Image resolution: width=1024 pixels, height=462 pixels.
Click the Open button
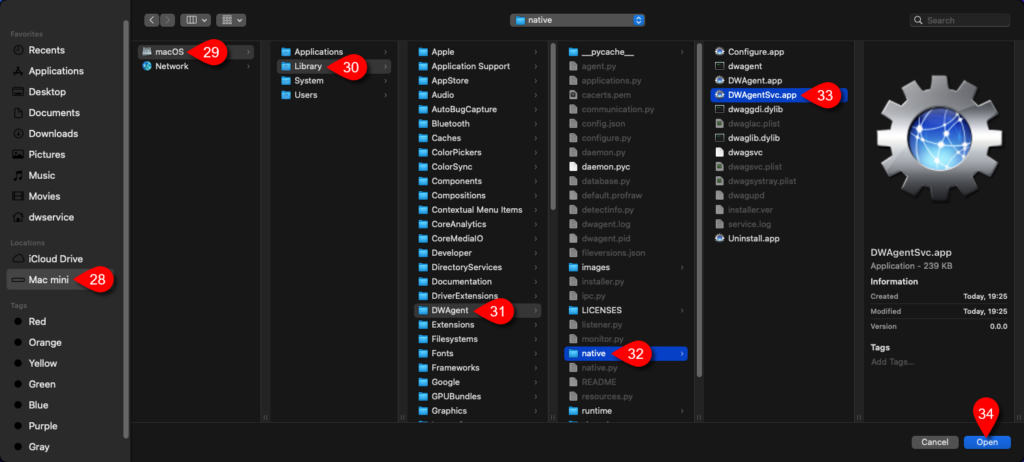coord(987,442)
